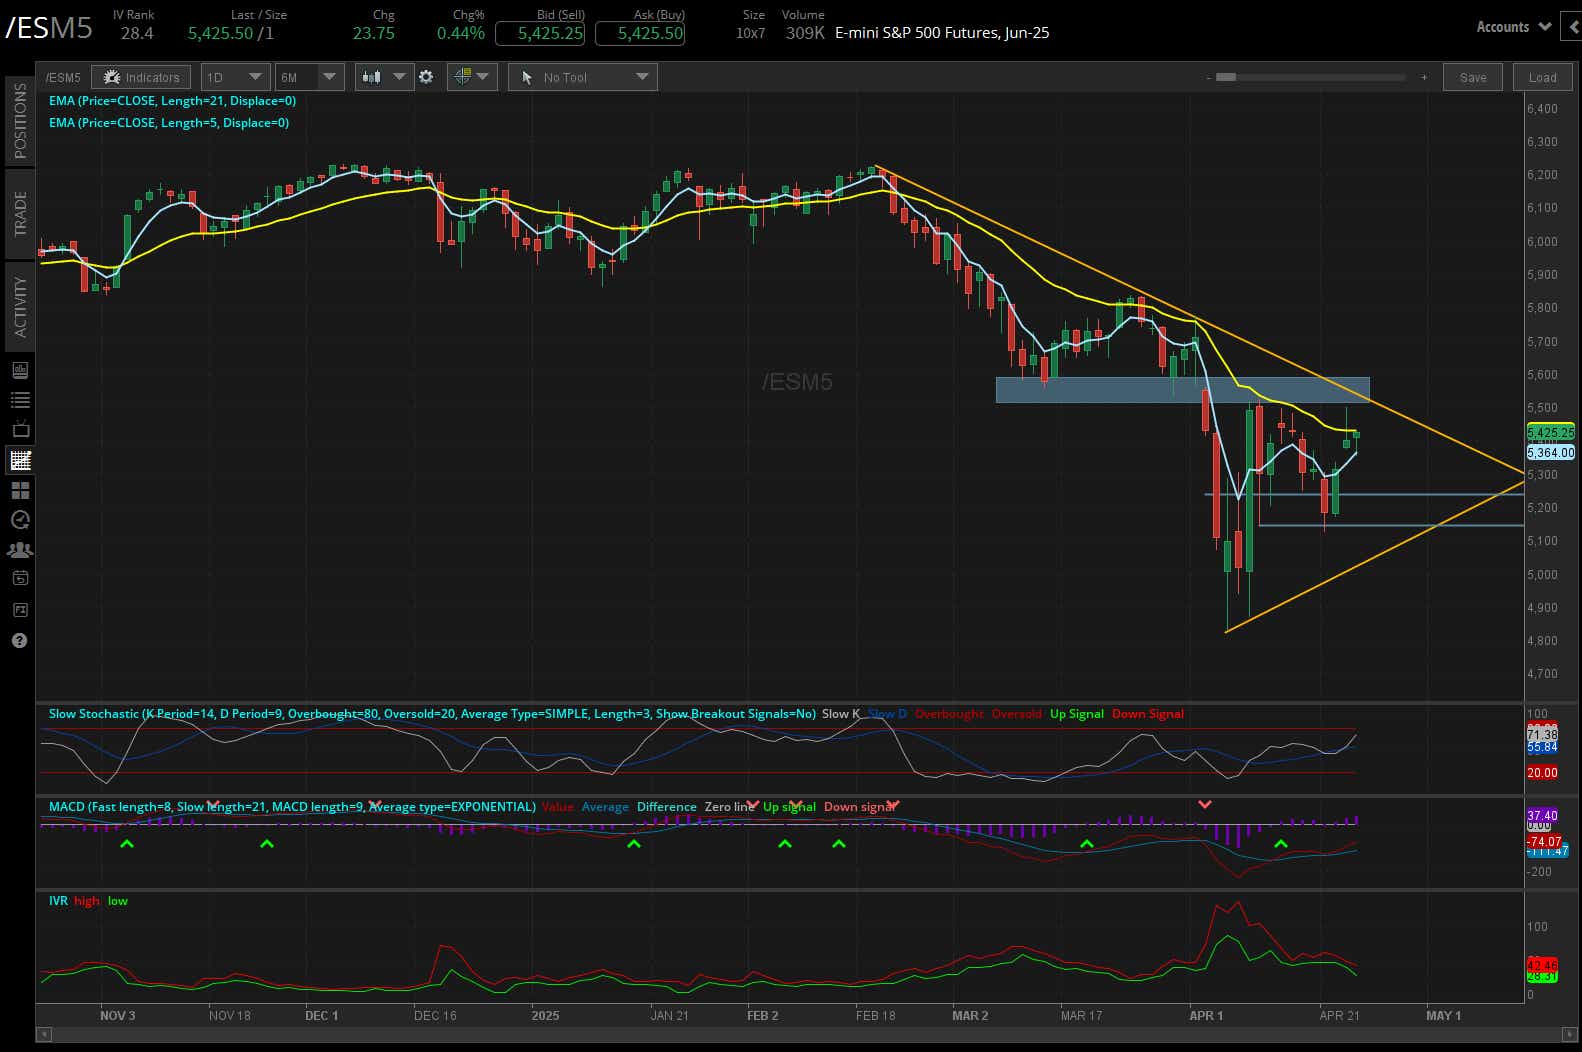Collapse the right side panel arrow
Screen dimensions: 1582x1052
1573,27
